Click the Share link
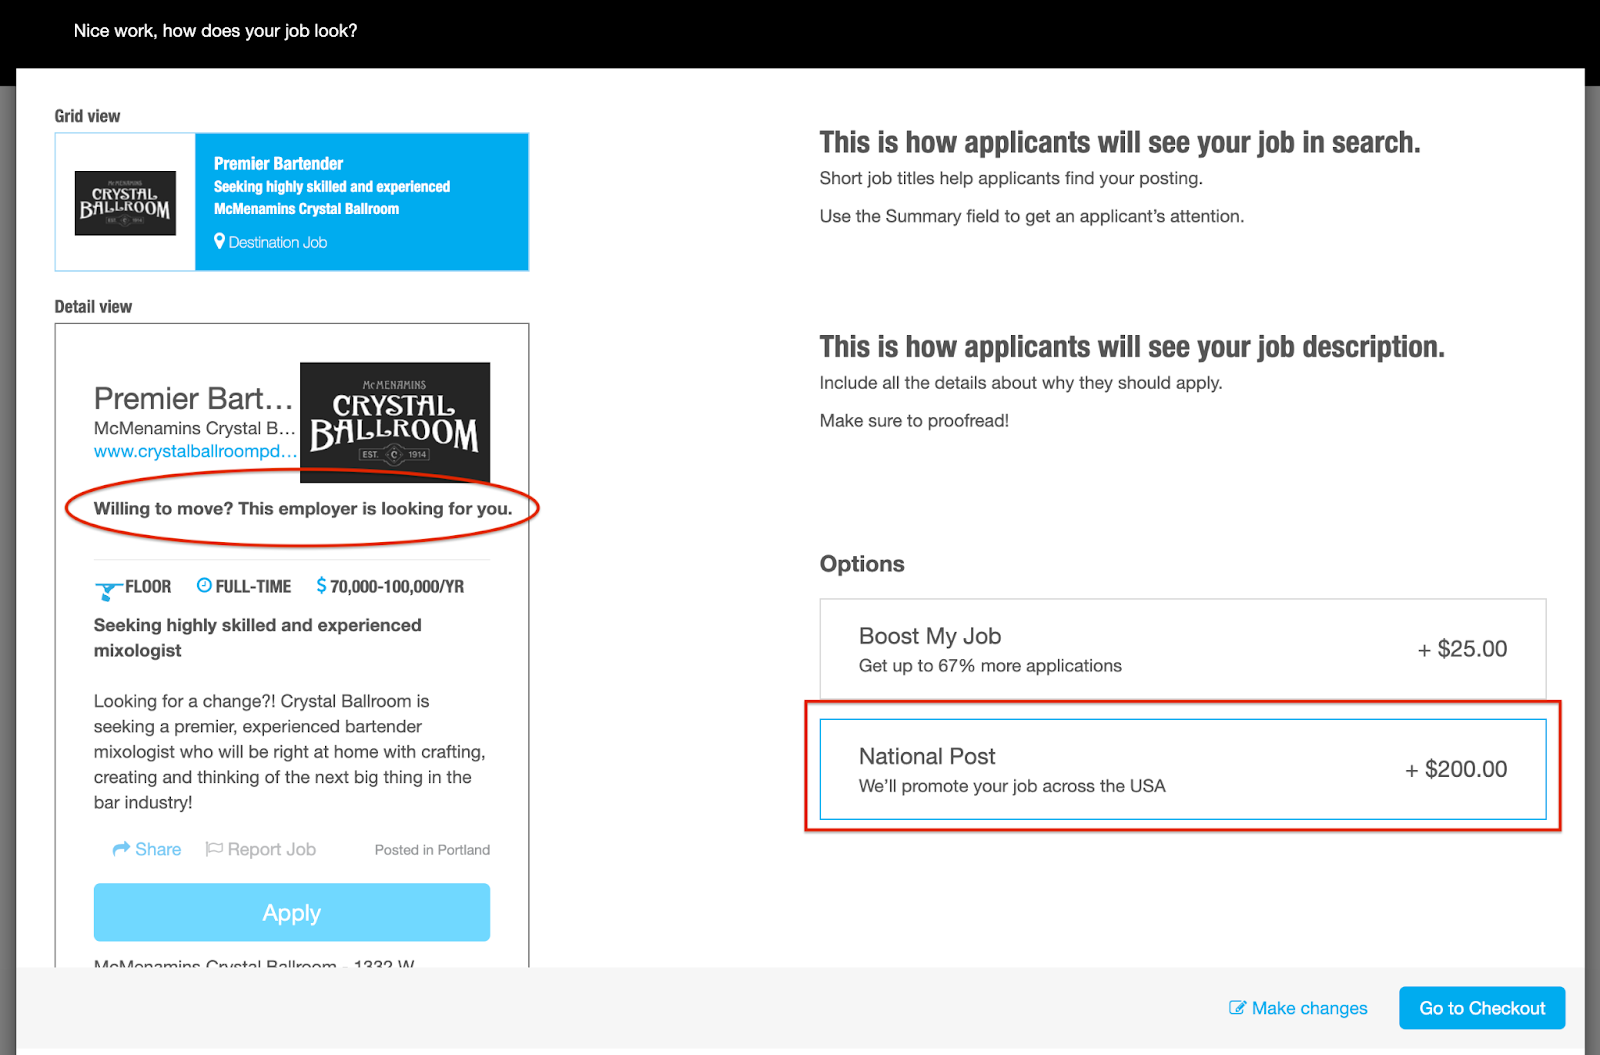1600x1055 pixels. pos(158,849)
